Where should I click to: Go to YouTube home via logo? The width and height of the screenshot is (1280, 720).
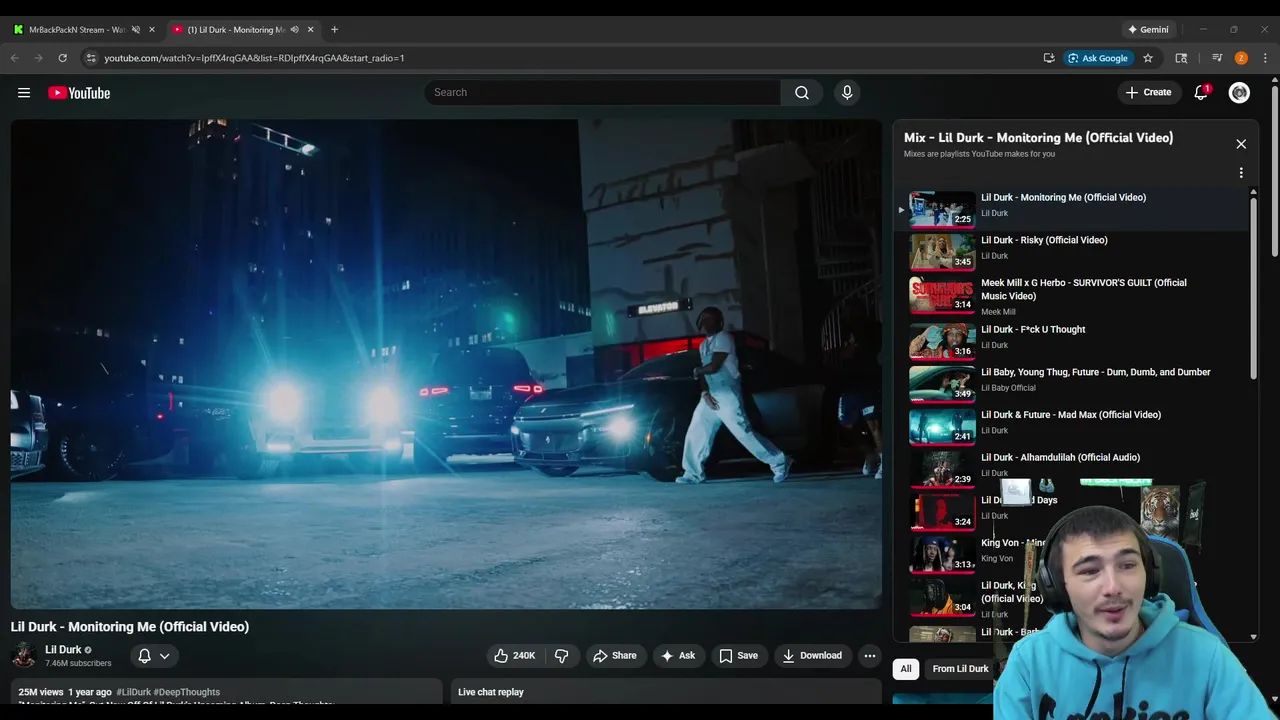[x=79, y=93]
